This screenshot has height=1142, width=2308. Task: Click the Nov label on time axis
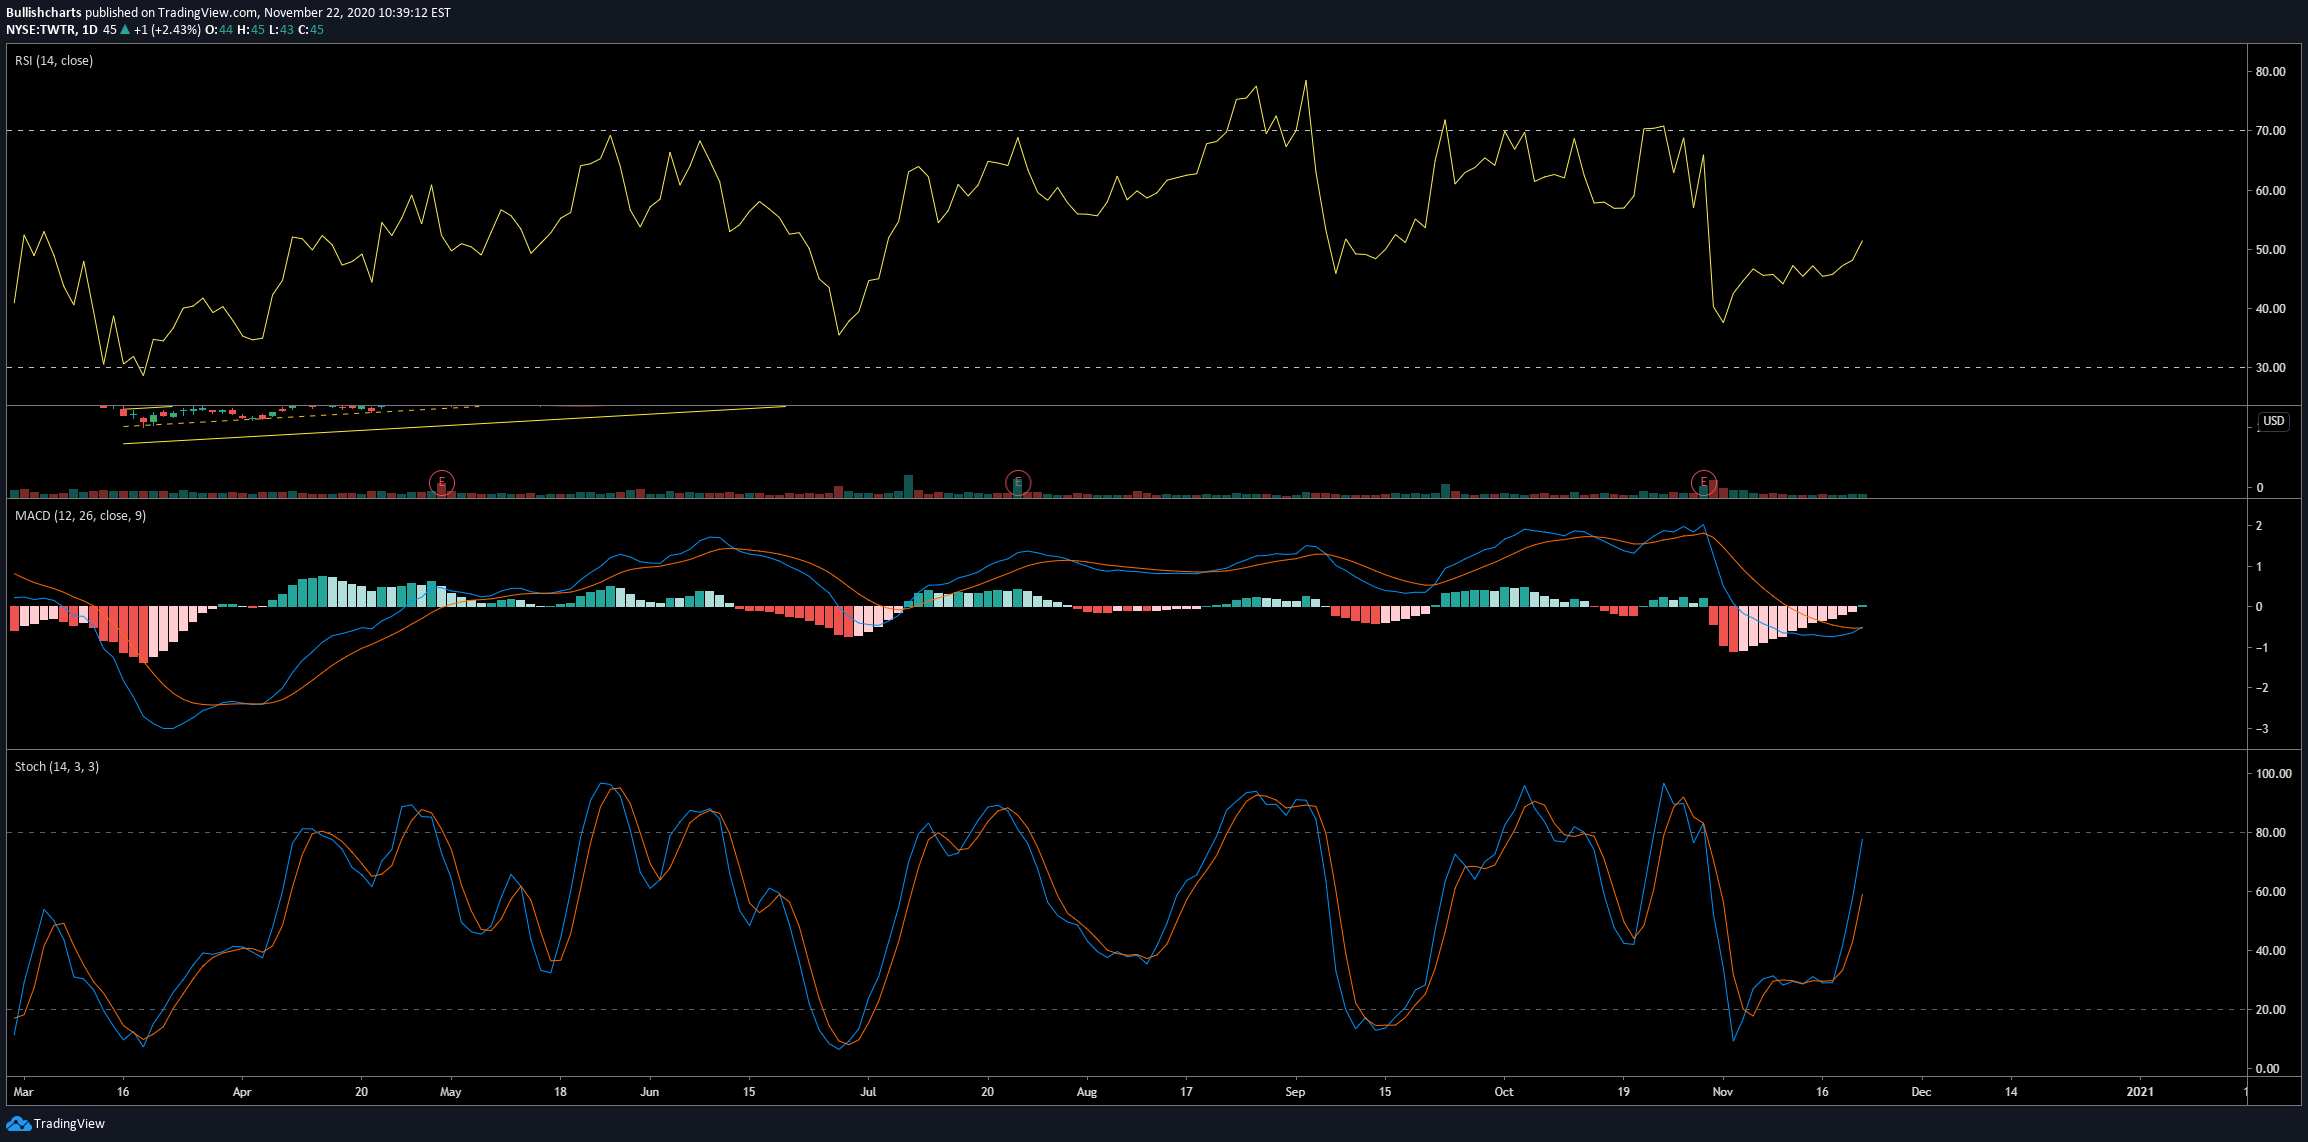point(1722,1092)
